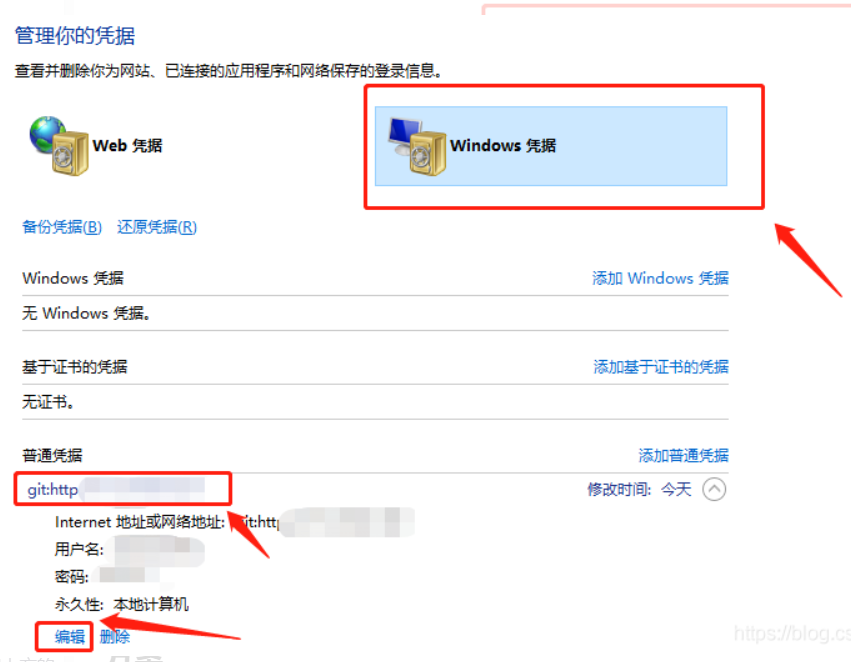Select the Web 凭据 tab label
The height and width of the screenshot is (662, 851).
tap(127, 145)
